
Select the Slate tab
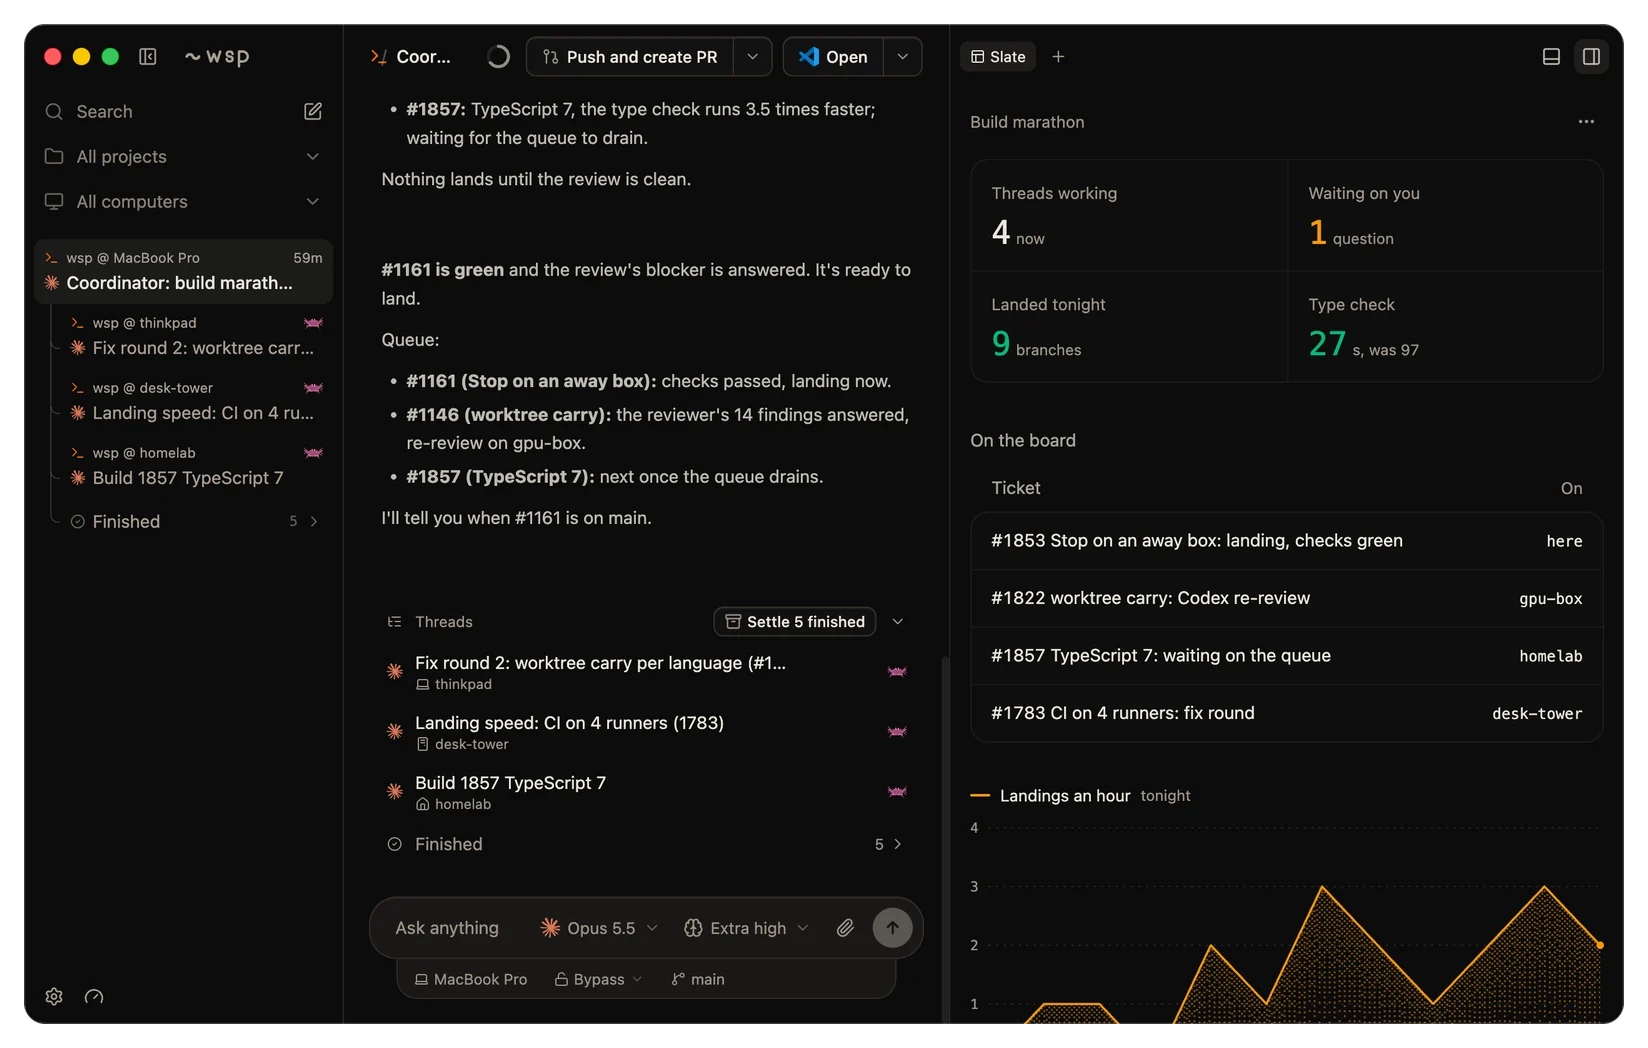pos(998,57)
